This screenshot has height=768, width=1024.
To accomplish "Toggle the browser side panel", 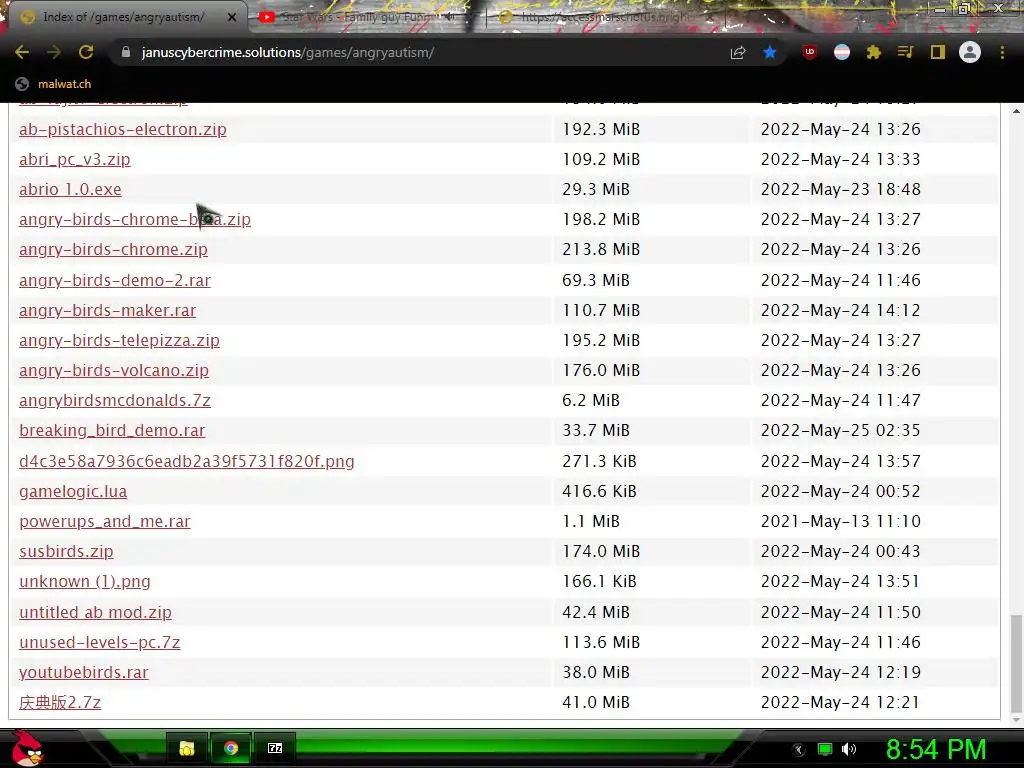I will tap(938, 52).
